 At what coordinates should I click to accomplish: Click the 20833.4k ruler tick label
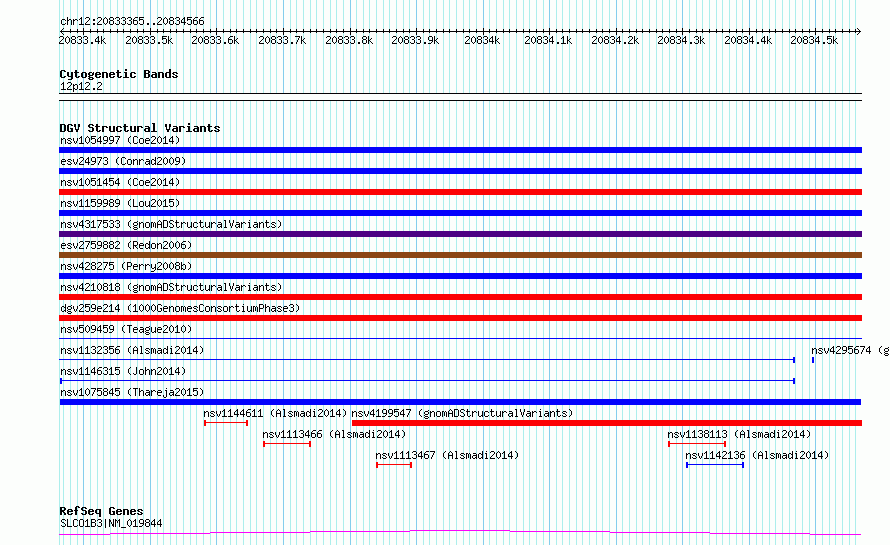[x=82, y=40]
